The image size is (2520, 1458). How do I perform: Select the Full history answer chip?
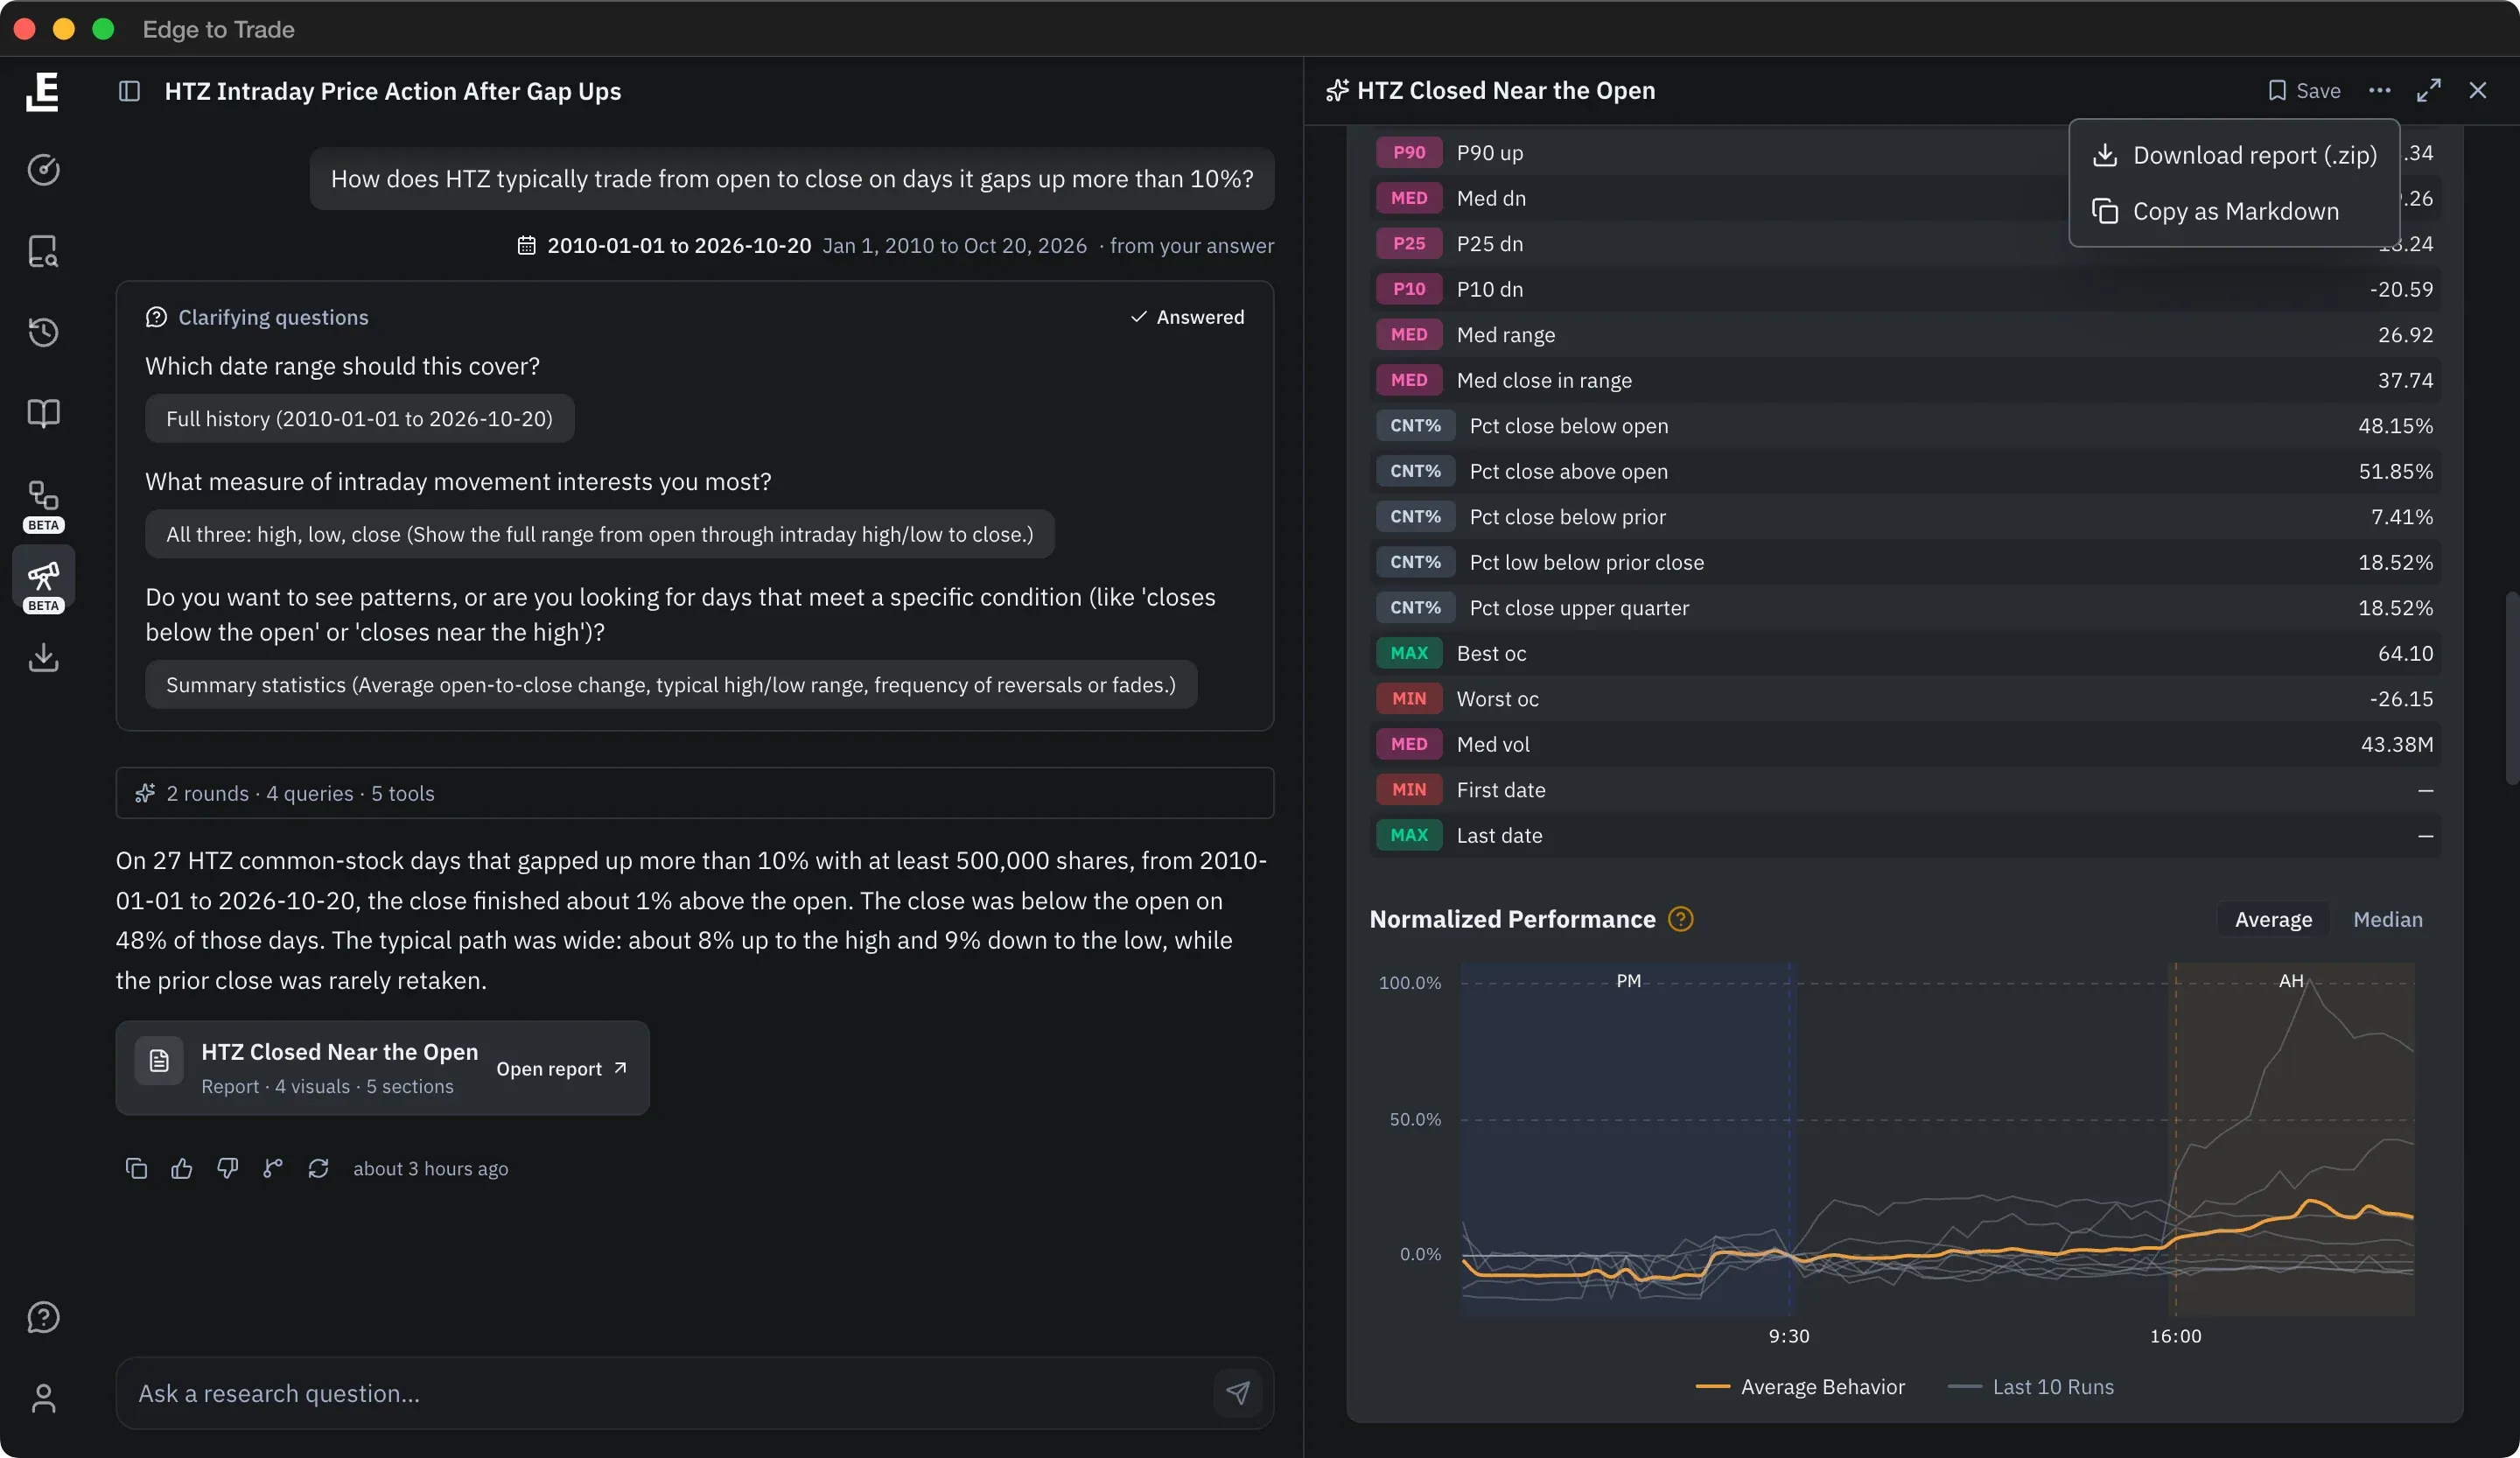click(x=360, y=419)
